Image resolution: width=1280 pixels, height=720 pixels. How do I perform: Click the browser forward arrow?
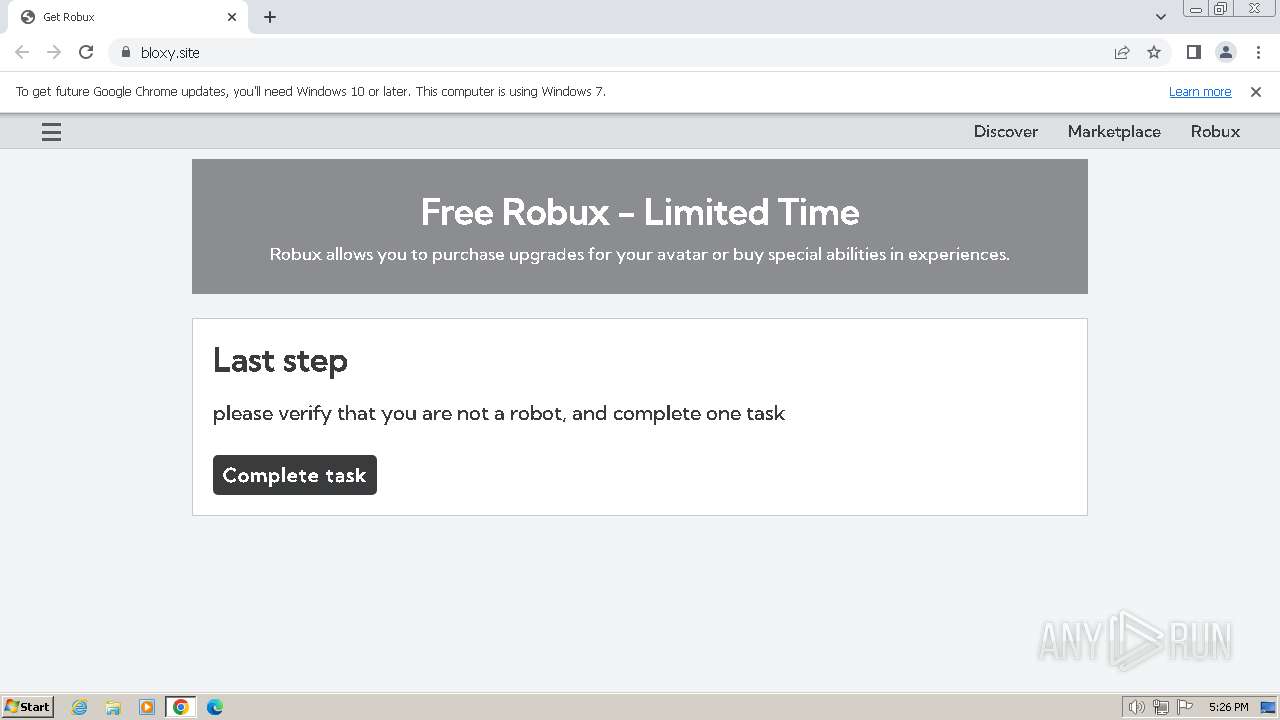point(54,52)
